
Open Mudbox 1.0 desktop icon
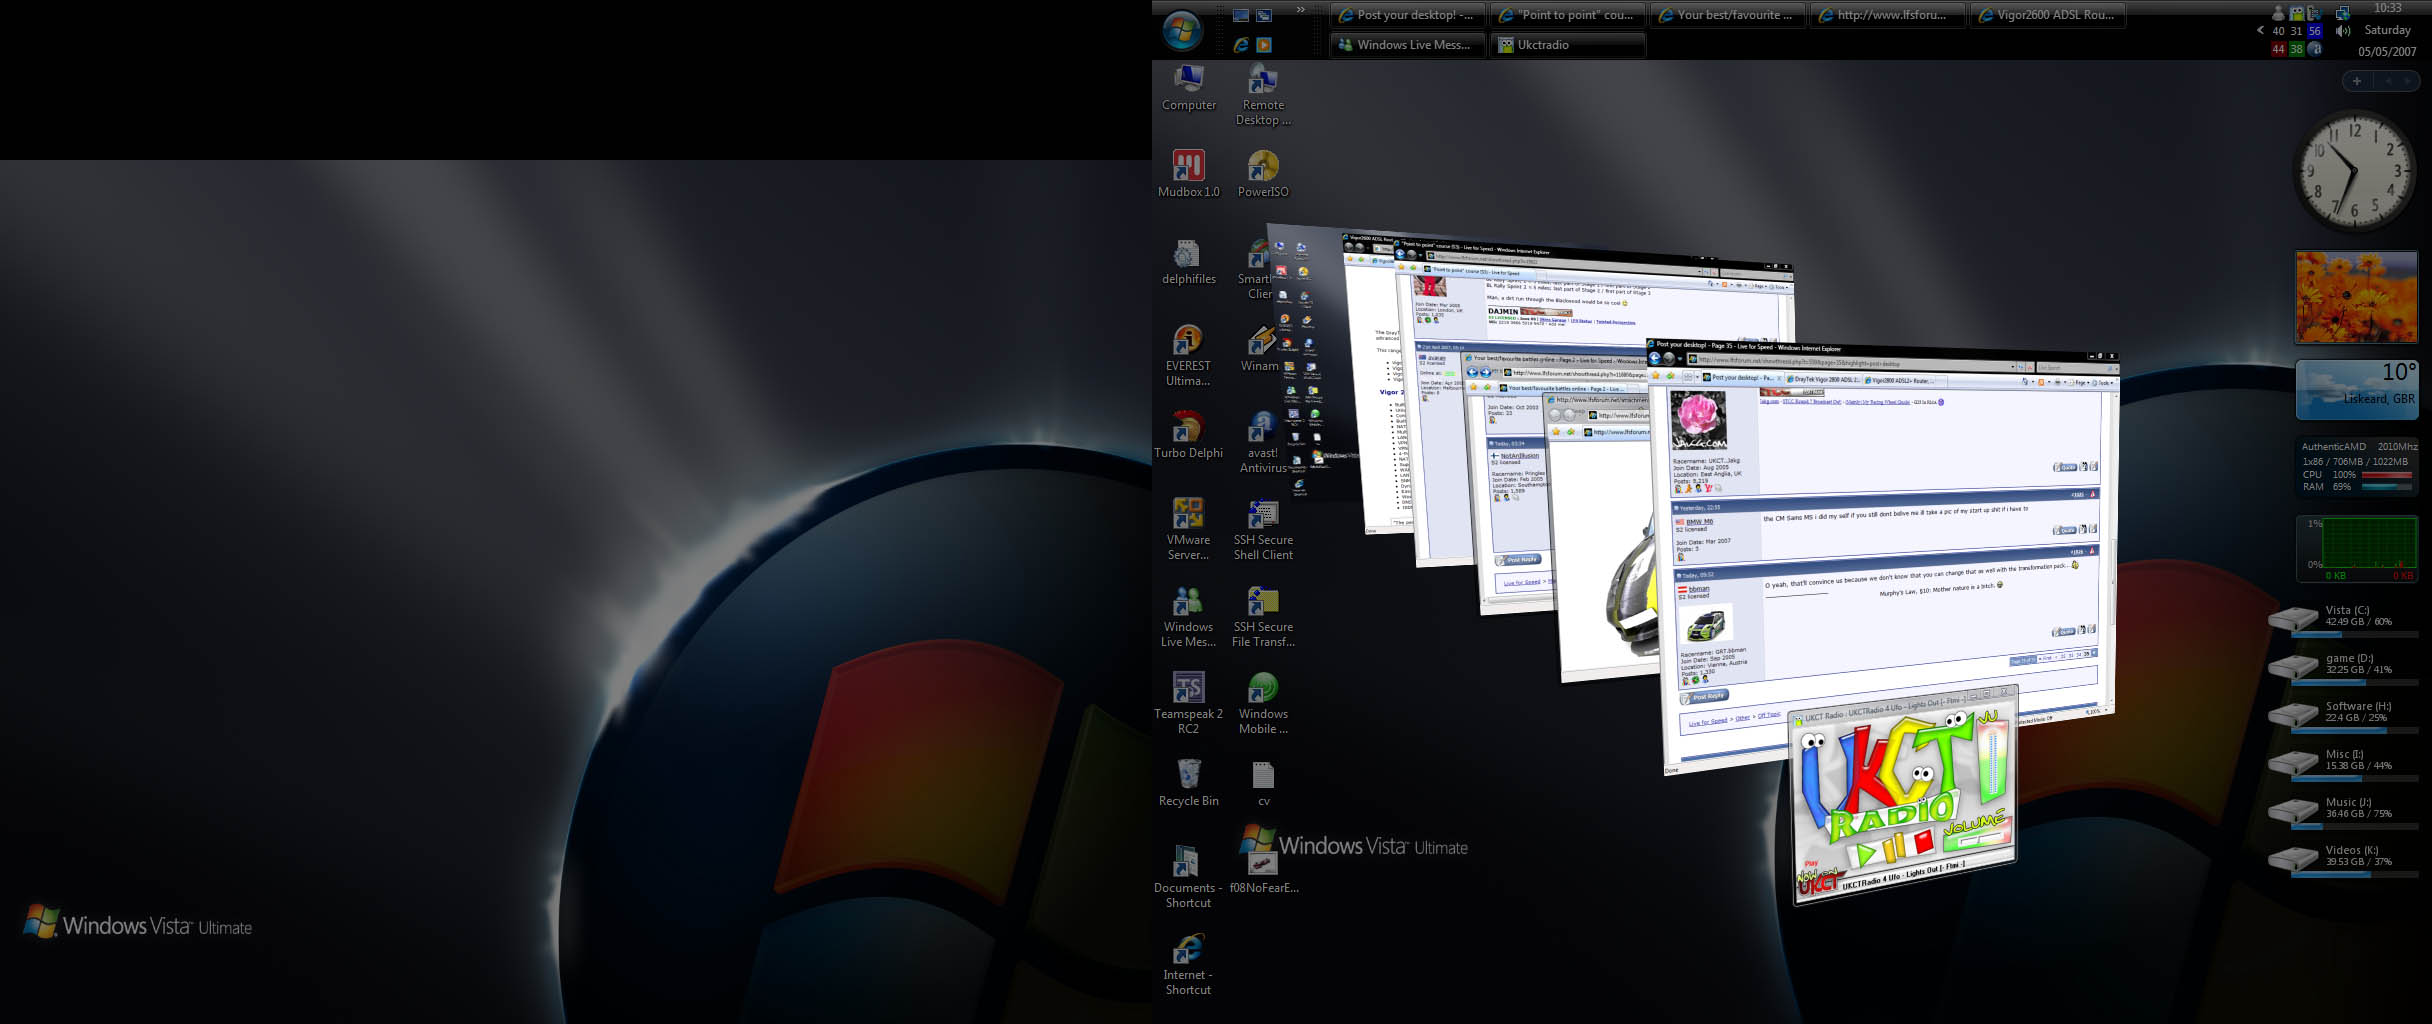(x=1188, y=174)
